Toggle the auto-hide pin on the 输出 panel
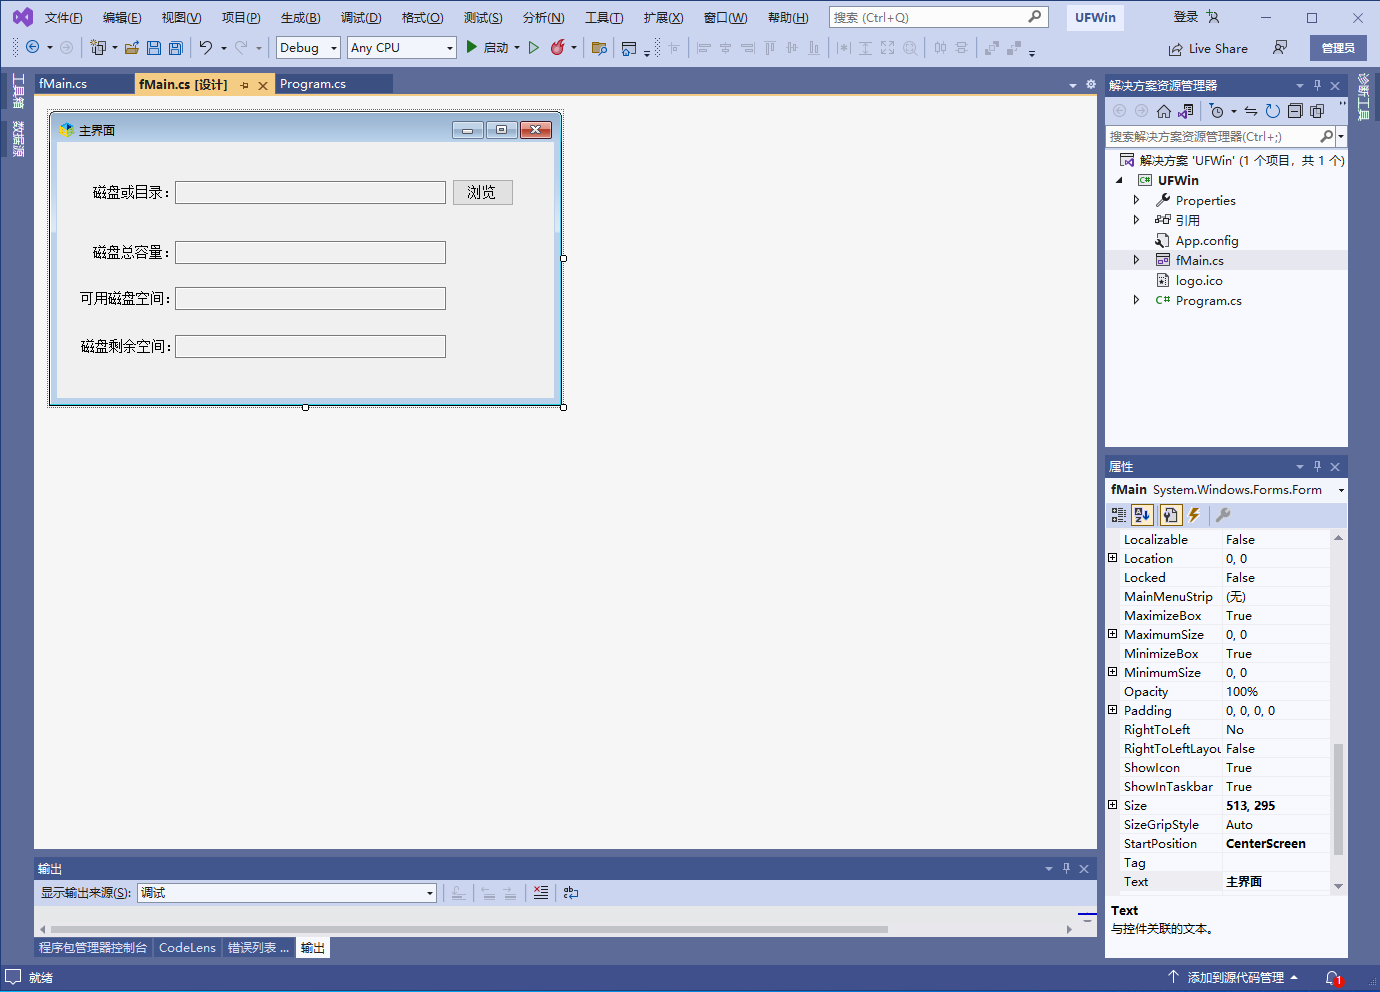Screen dimensions: 1380x992 pyautogui.click(x=1066, y=868)
